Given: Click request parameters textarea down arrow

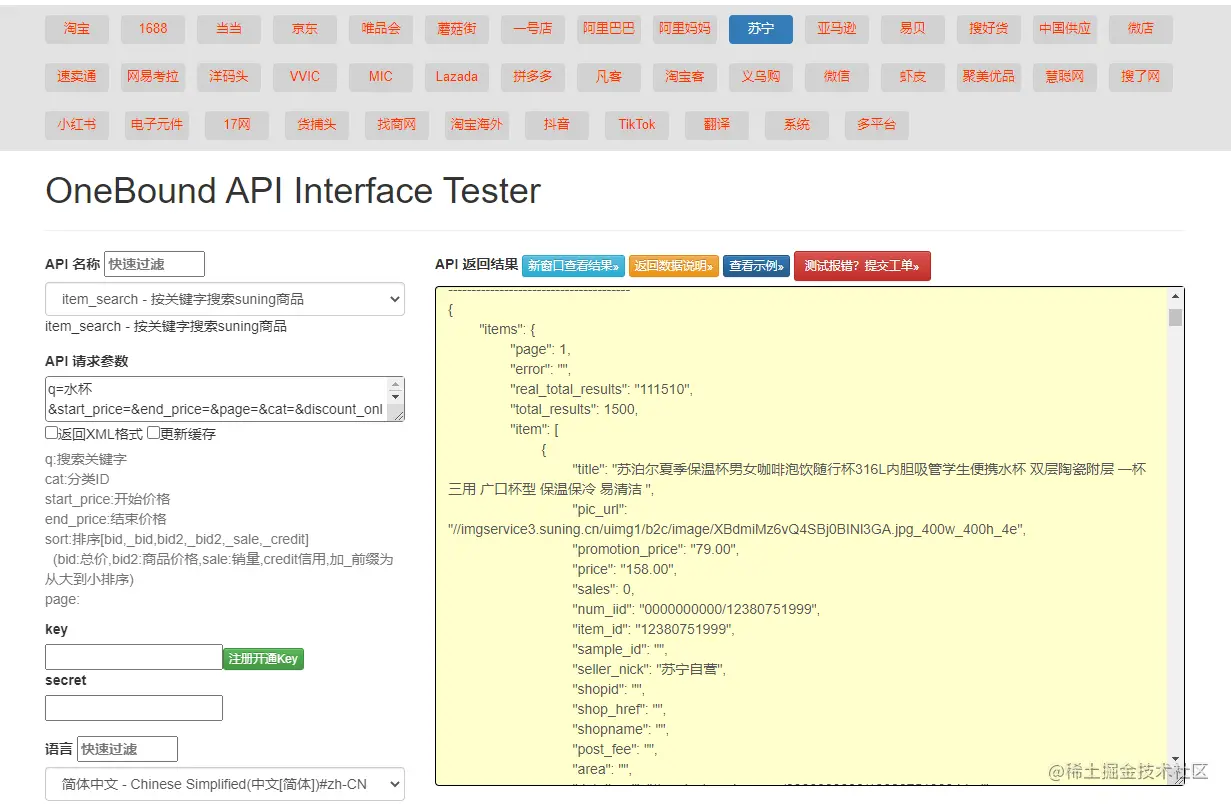Looking at the screenshot, I should 396,398.
